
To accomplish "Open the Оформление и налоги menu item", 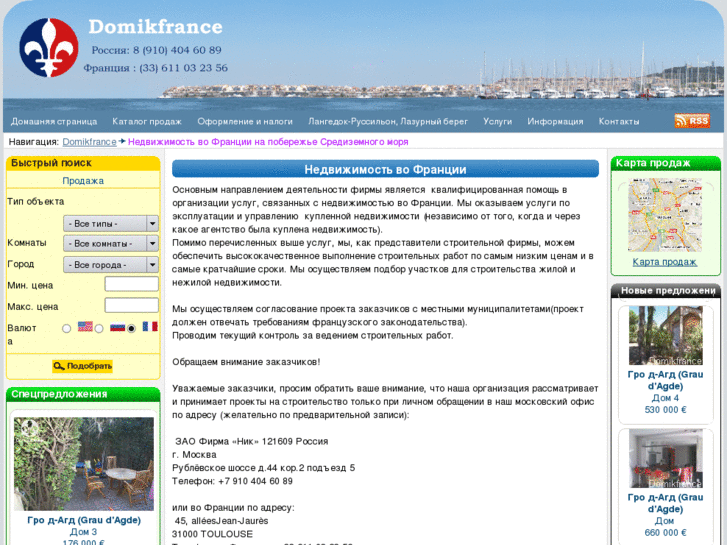I will coord(245,122).
